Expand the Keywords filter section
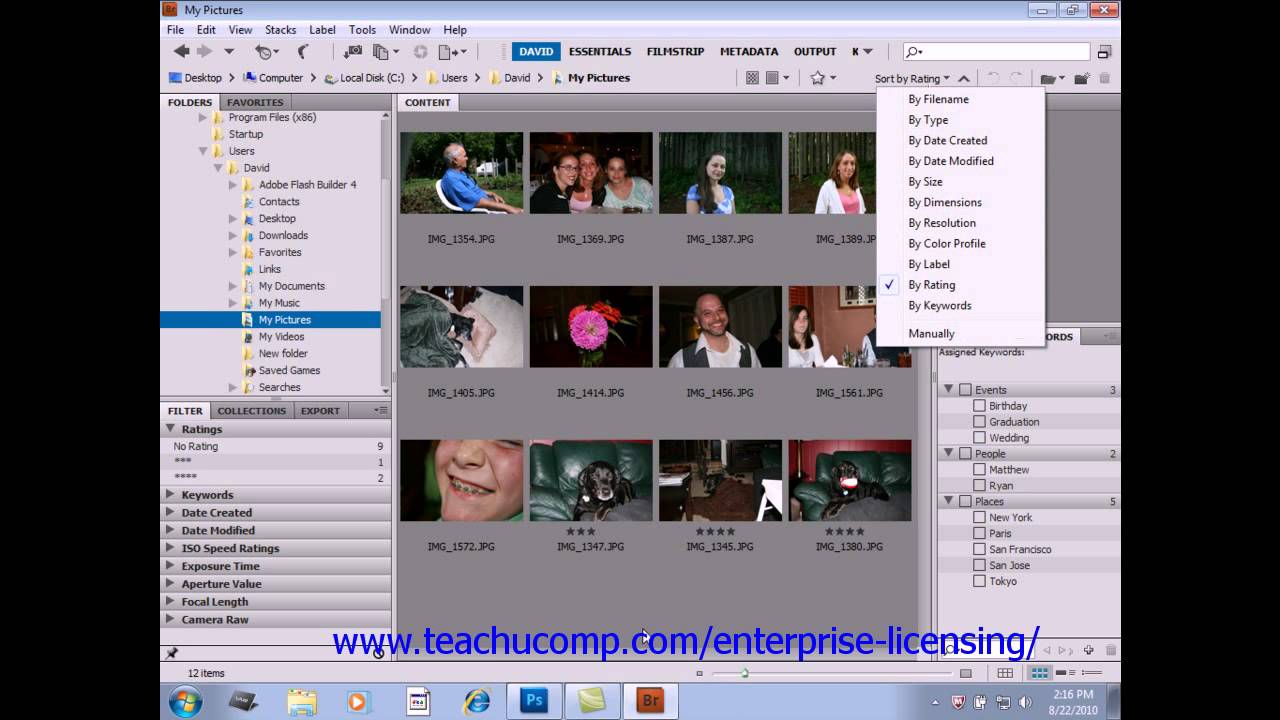 170,494
